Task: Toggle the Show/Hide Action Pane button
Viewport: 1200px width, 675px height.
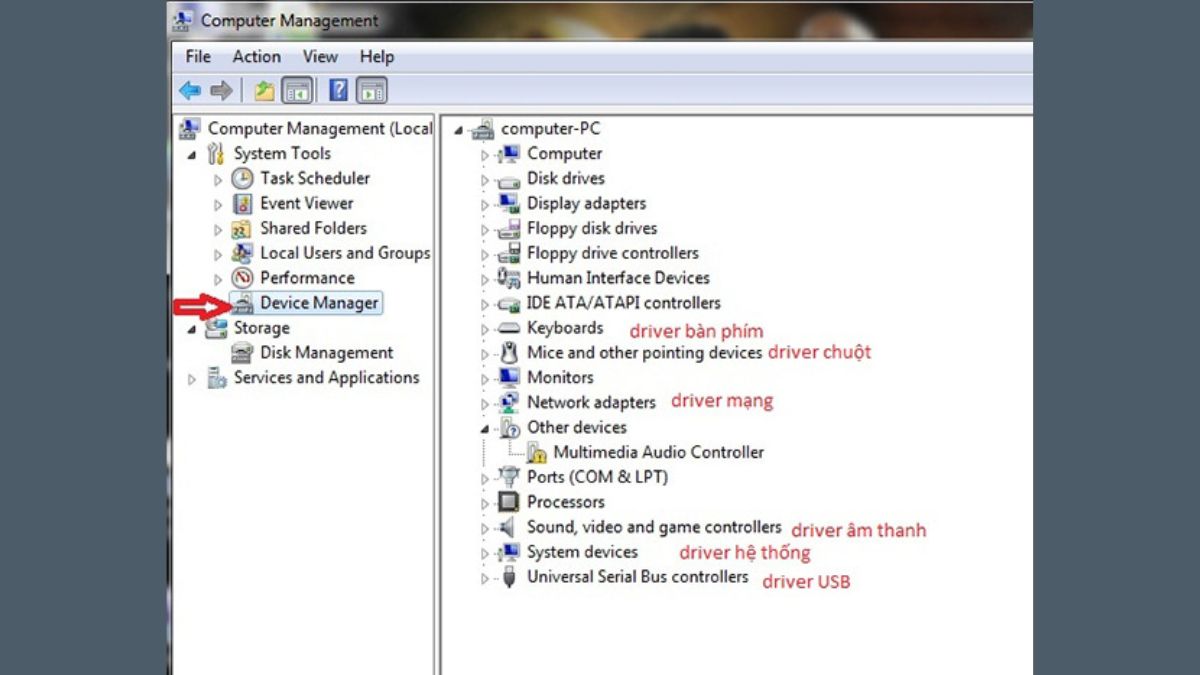Action: (x=370, y=90)
